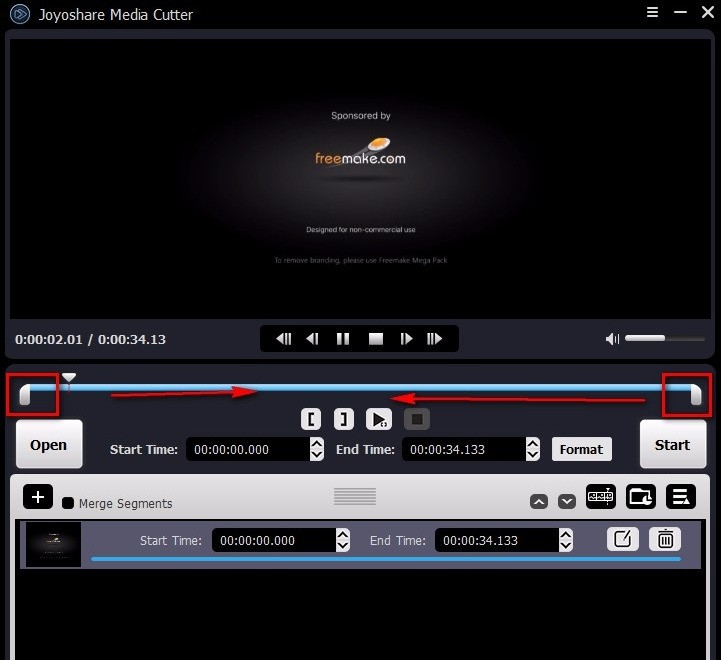Click the video preview area
This screenshot has width=721, height=660.
[360, 179]
